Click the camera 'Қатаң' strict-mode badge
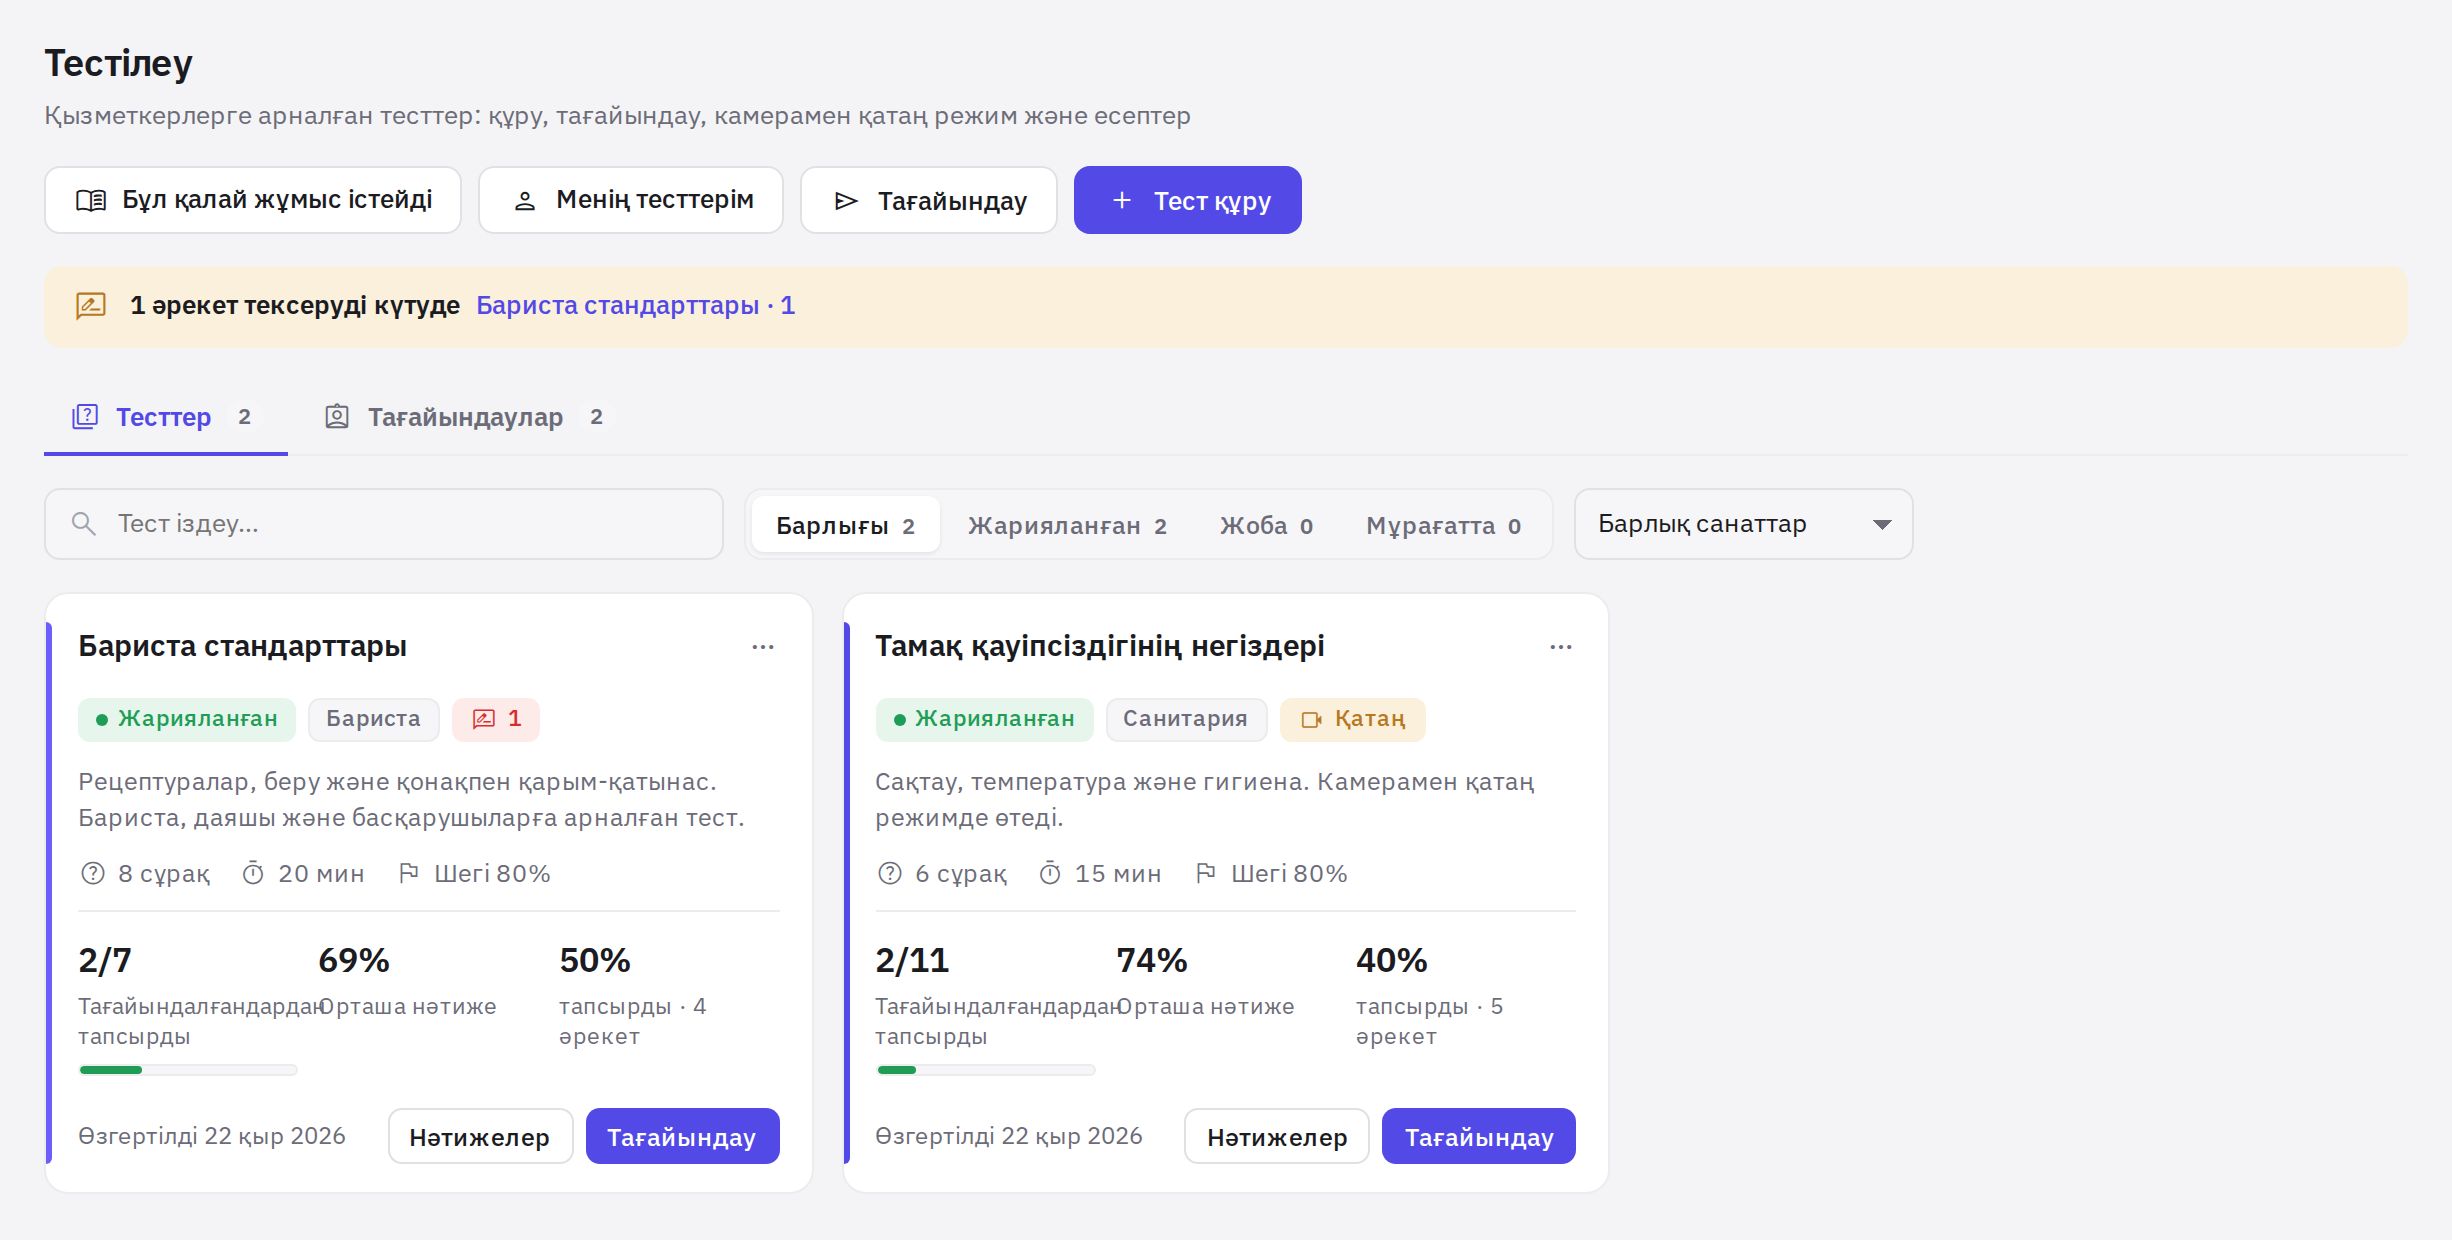The height and width of the screenshot is (1240, 2452). coord(1353,719)
